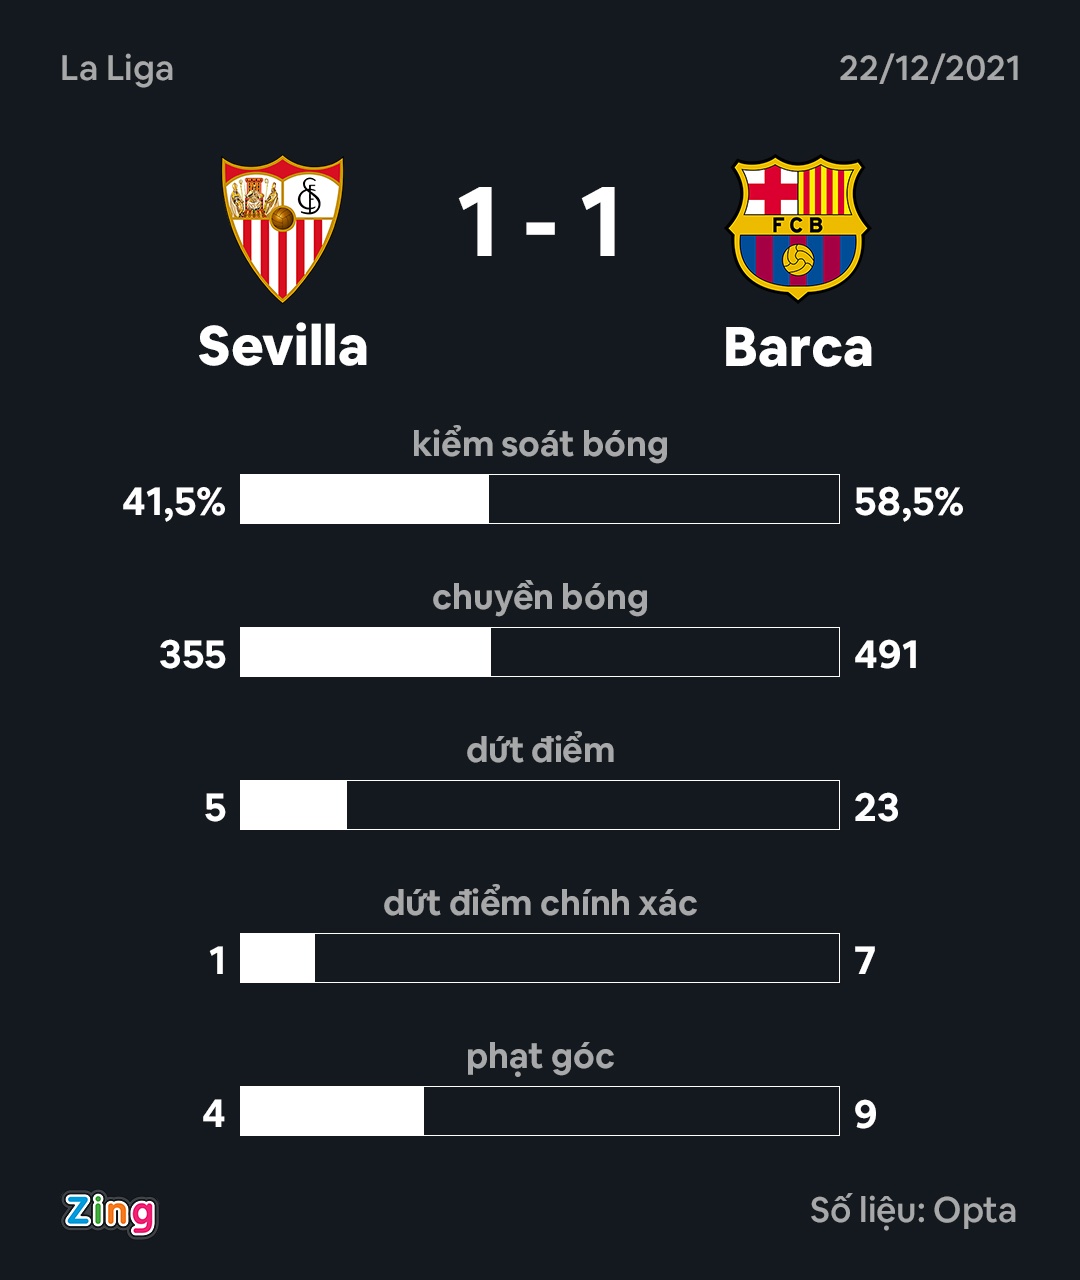Image resolution: width=1080 pixels, height=1280 pixels.
Task: Click the dứt điểm shots bar
Action: click(x=540, y=805)
